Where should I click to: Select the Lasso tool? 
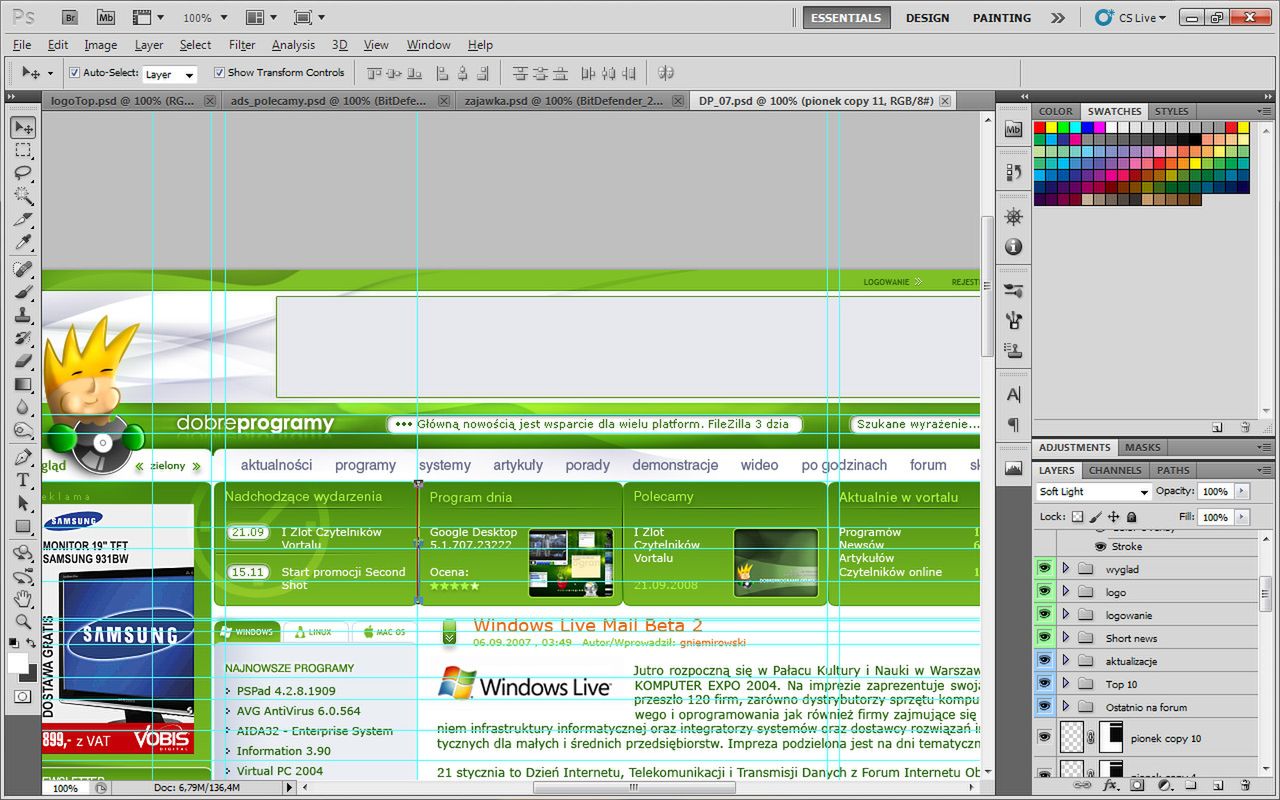click(23, 173)
